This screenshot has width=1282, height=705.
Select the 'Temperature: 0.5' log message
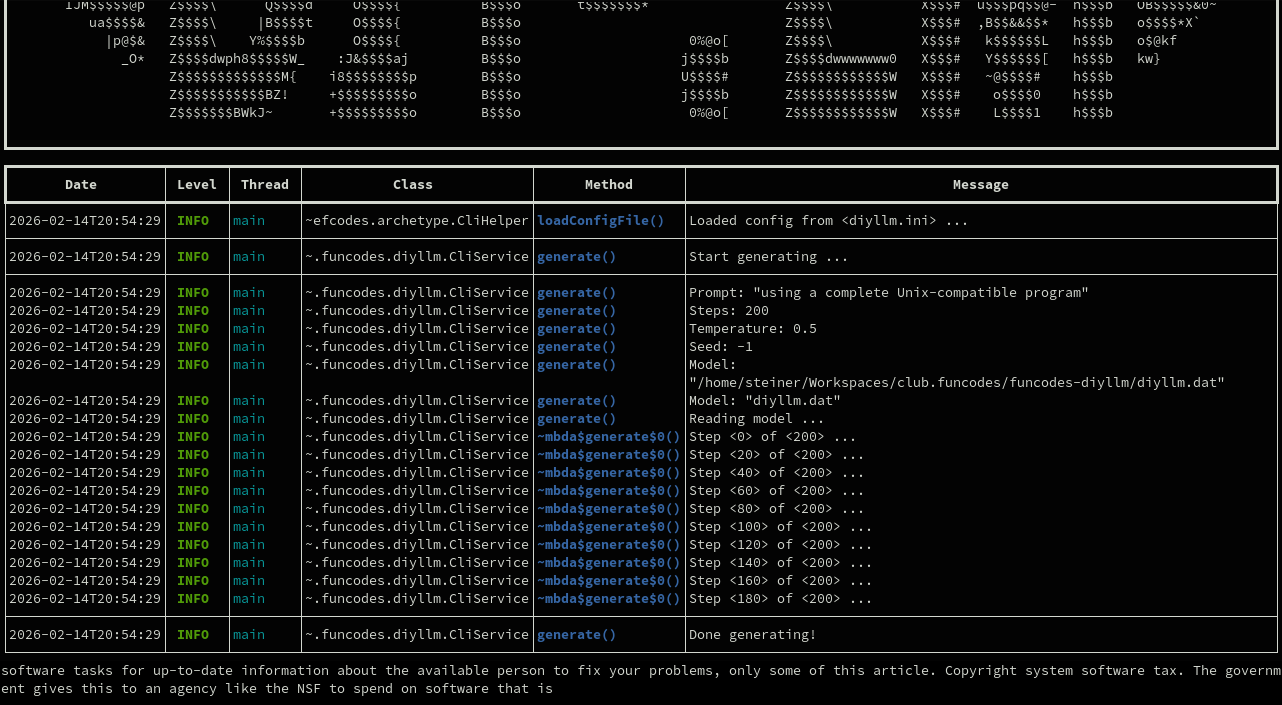[x=753, y=328]
